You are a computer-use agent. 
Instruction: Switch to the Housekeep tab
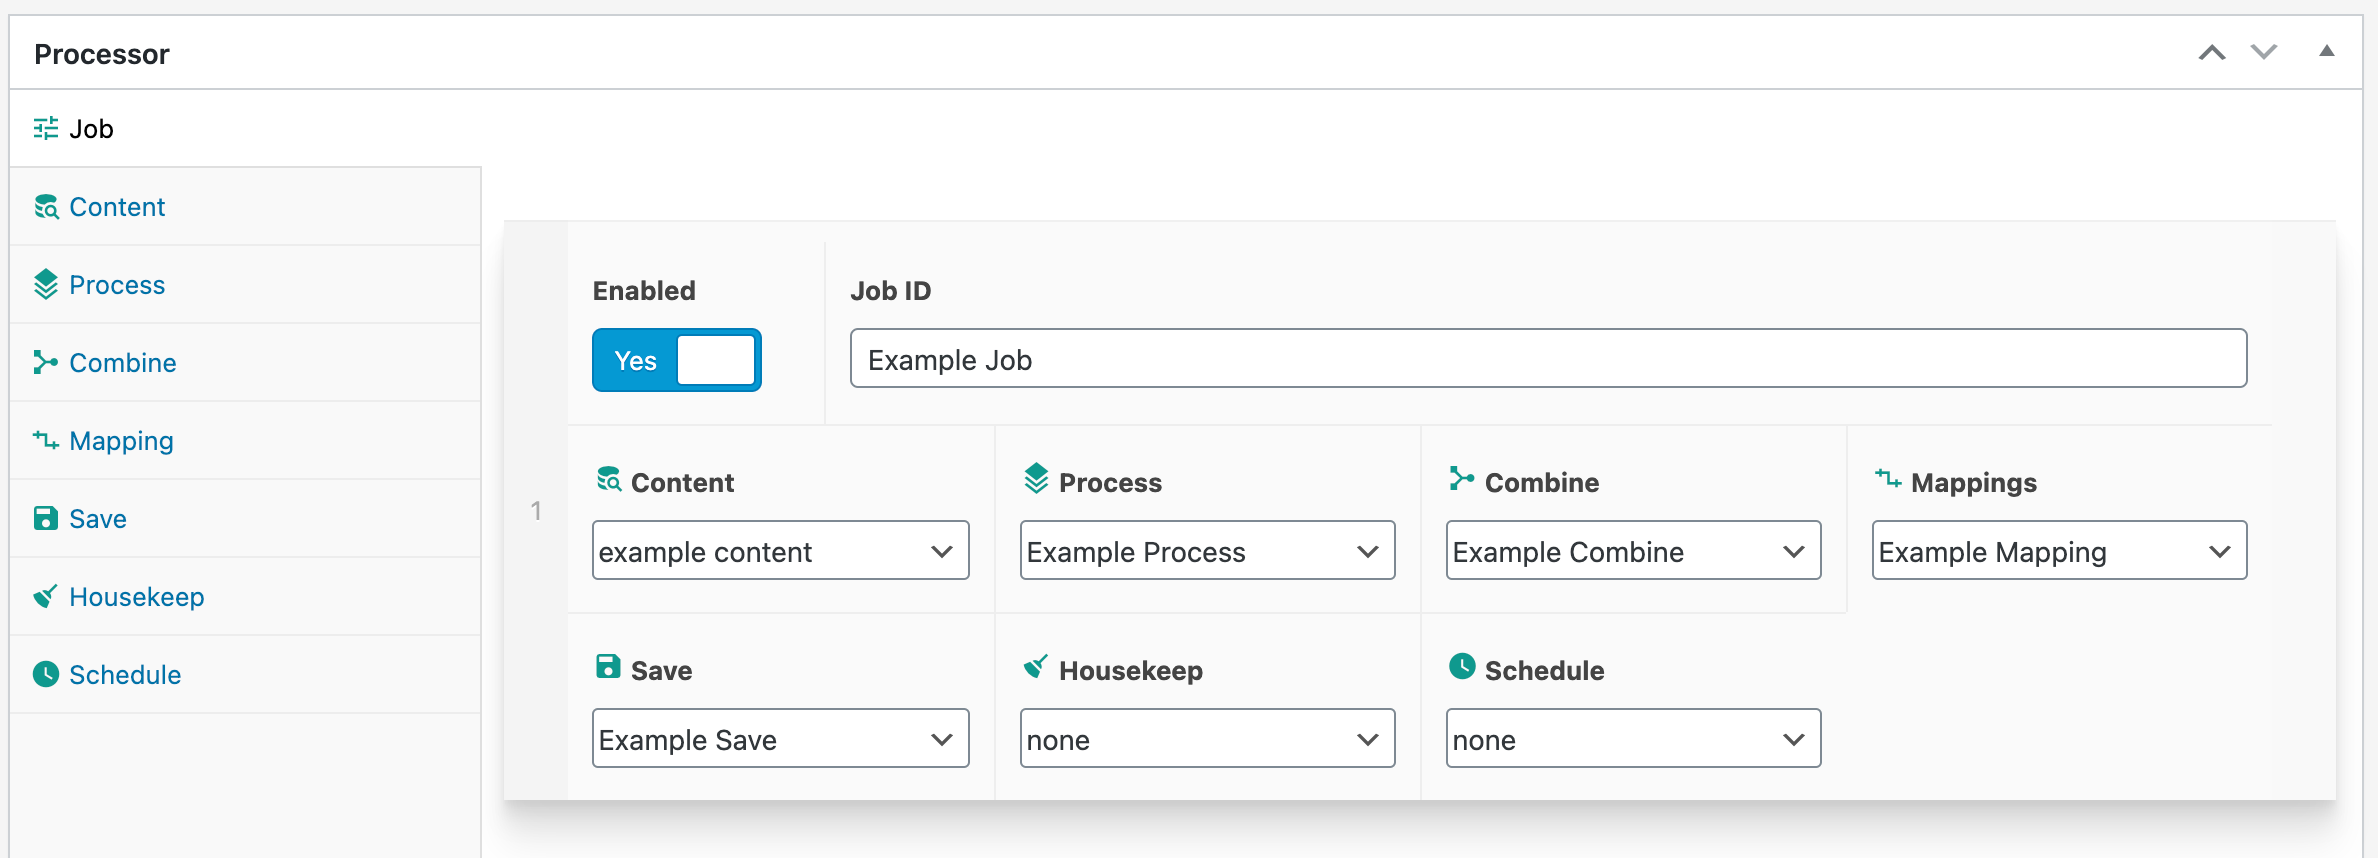coord(245,597)
